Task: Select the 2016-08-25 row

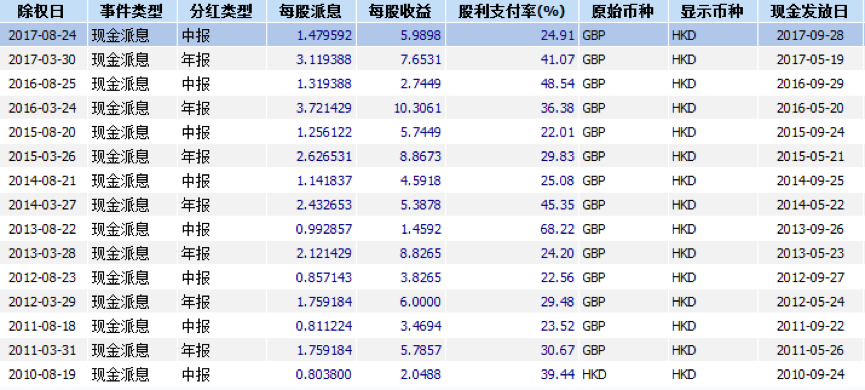Action: (x=432, y=83)
